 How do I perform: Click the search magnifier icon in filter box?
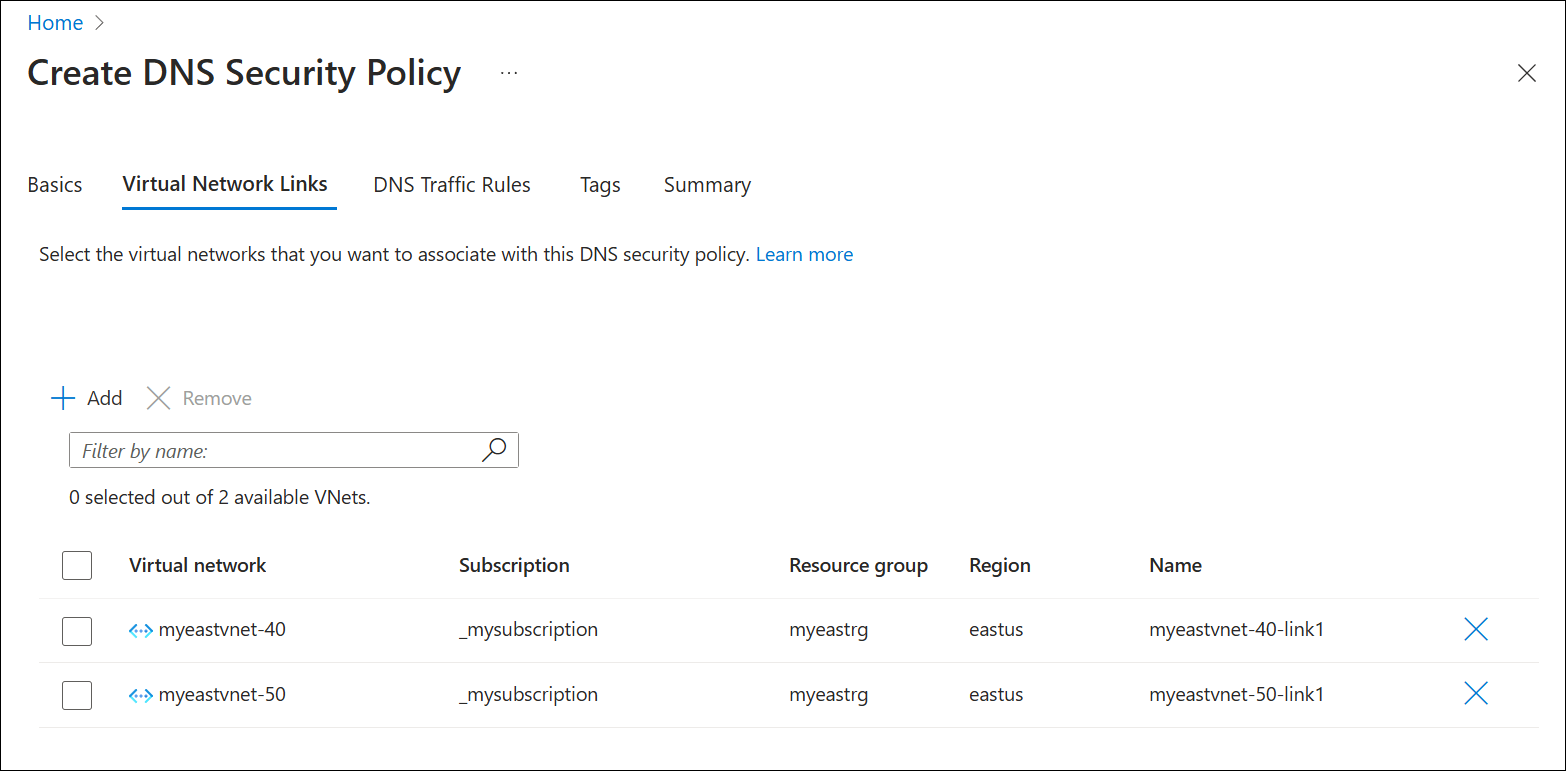[x=494, y=450]
